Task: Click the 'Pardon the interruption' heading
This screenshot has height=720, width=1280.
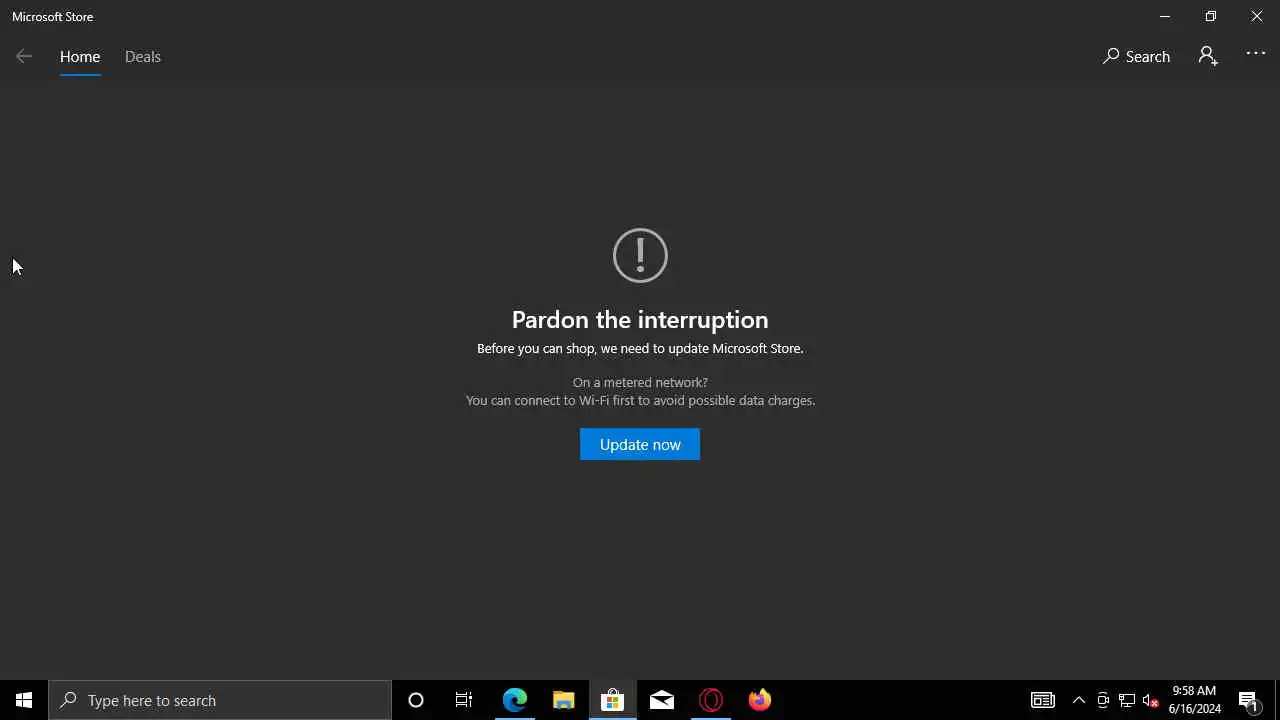Action: click(640, 319)
